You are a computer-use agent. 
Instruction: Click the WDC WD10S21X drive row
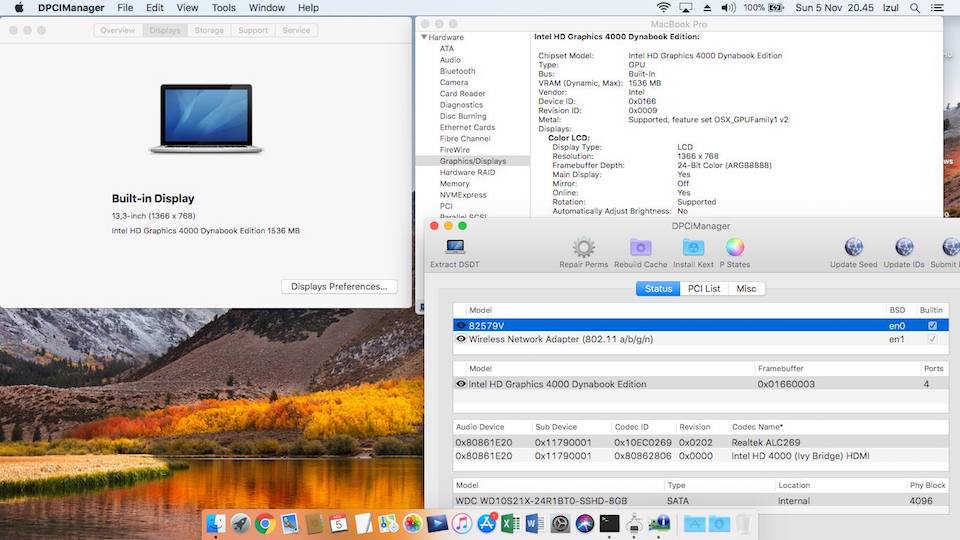pos(700,501)
